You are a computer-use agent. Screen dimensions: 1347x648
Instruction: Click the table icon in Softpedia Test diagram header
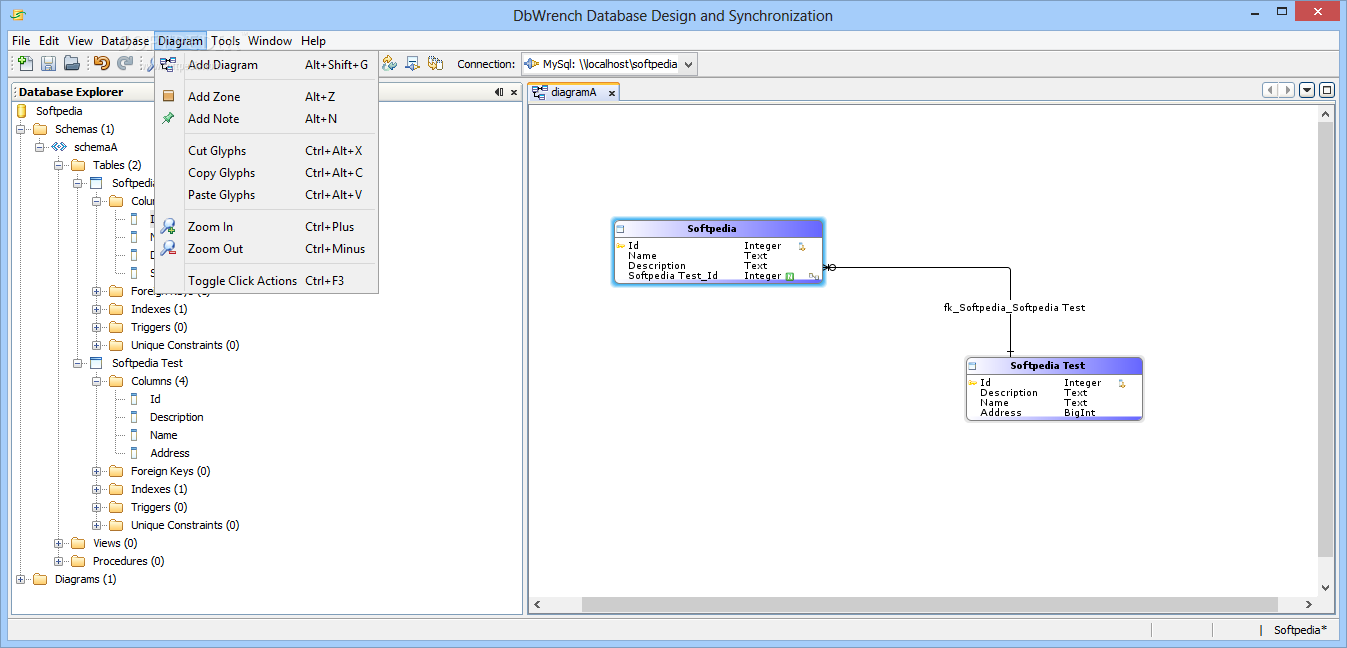point(972,366)
